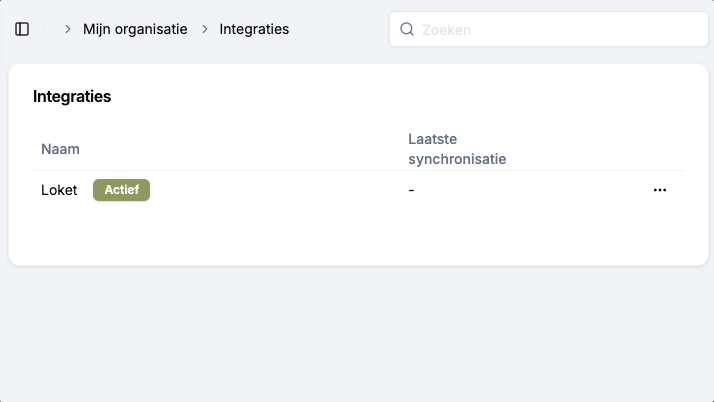Click the Actief status badge
The image size is (714, 402).
[x=121, y=190]
